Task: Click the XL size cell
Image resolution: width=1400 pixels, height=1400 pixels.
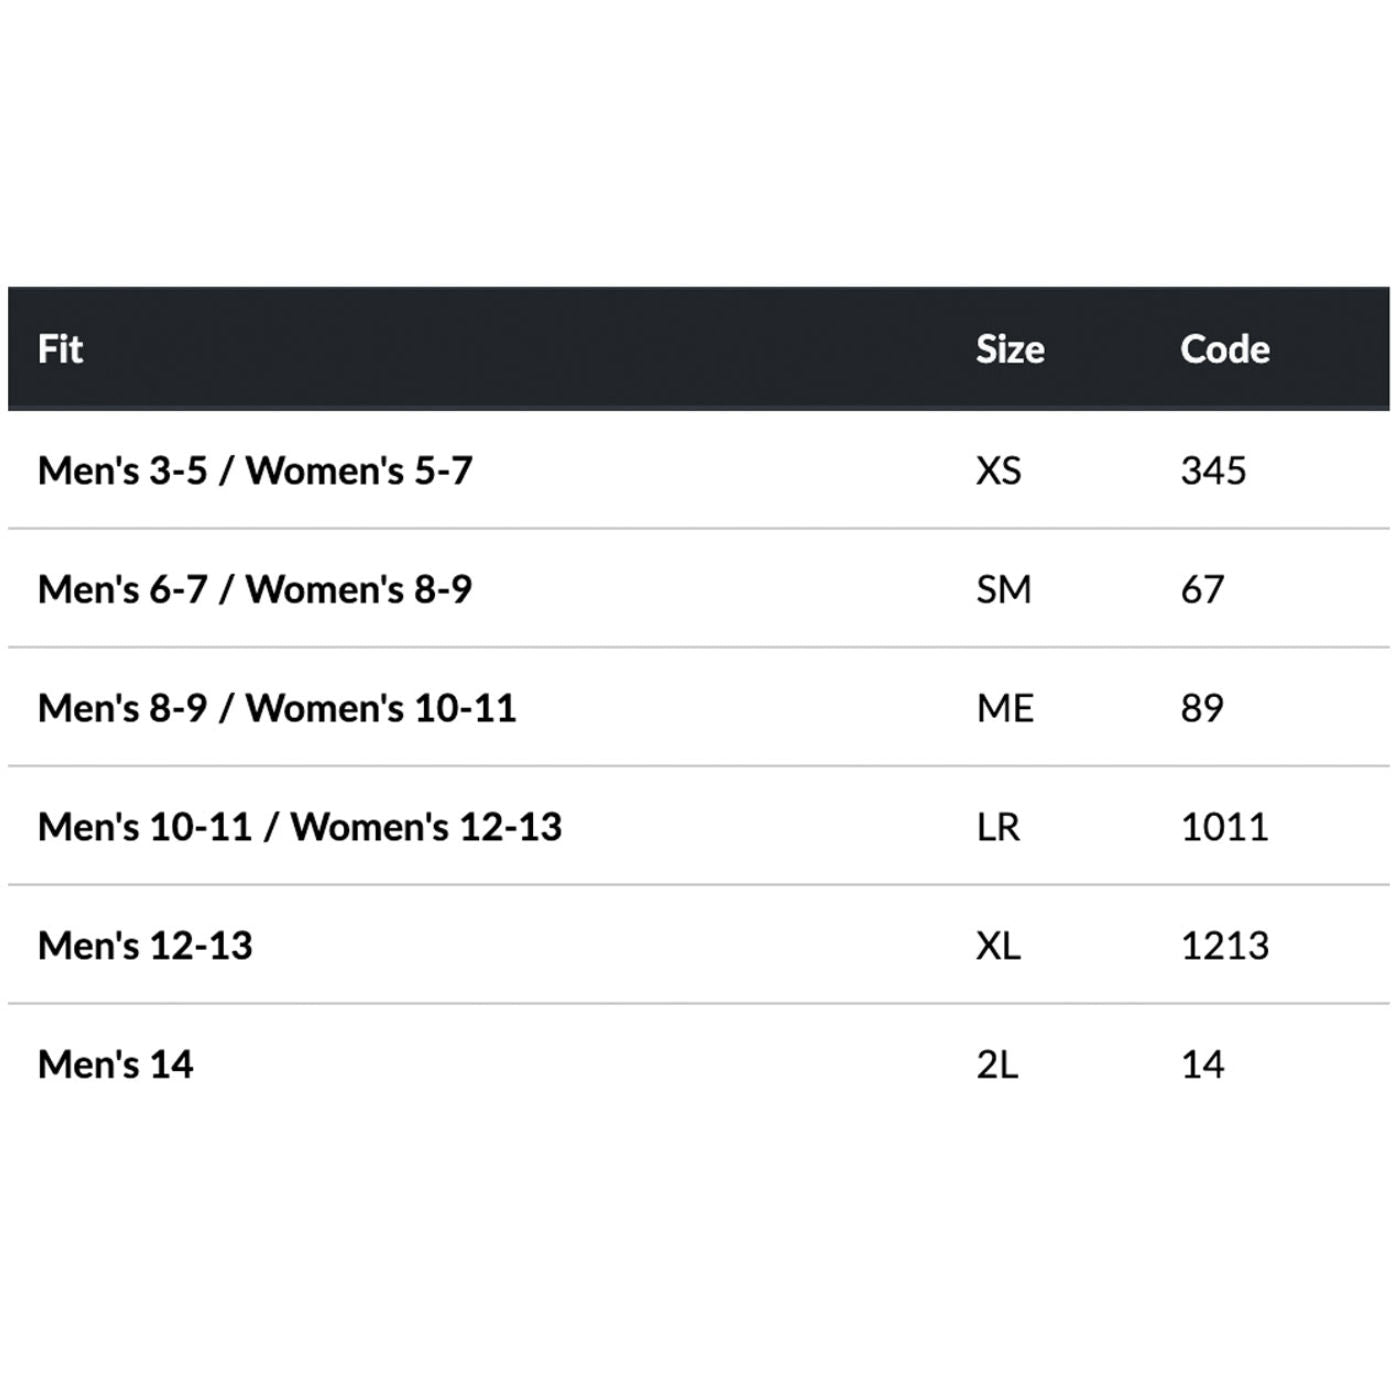Action: 998,946
